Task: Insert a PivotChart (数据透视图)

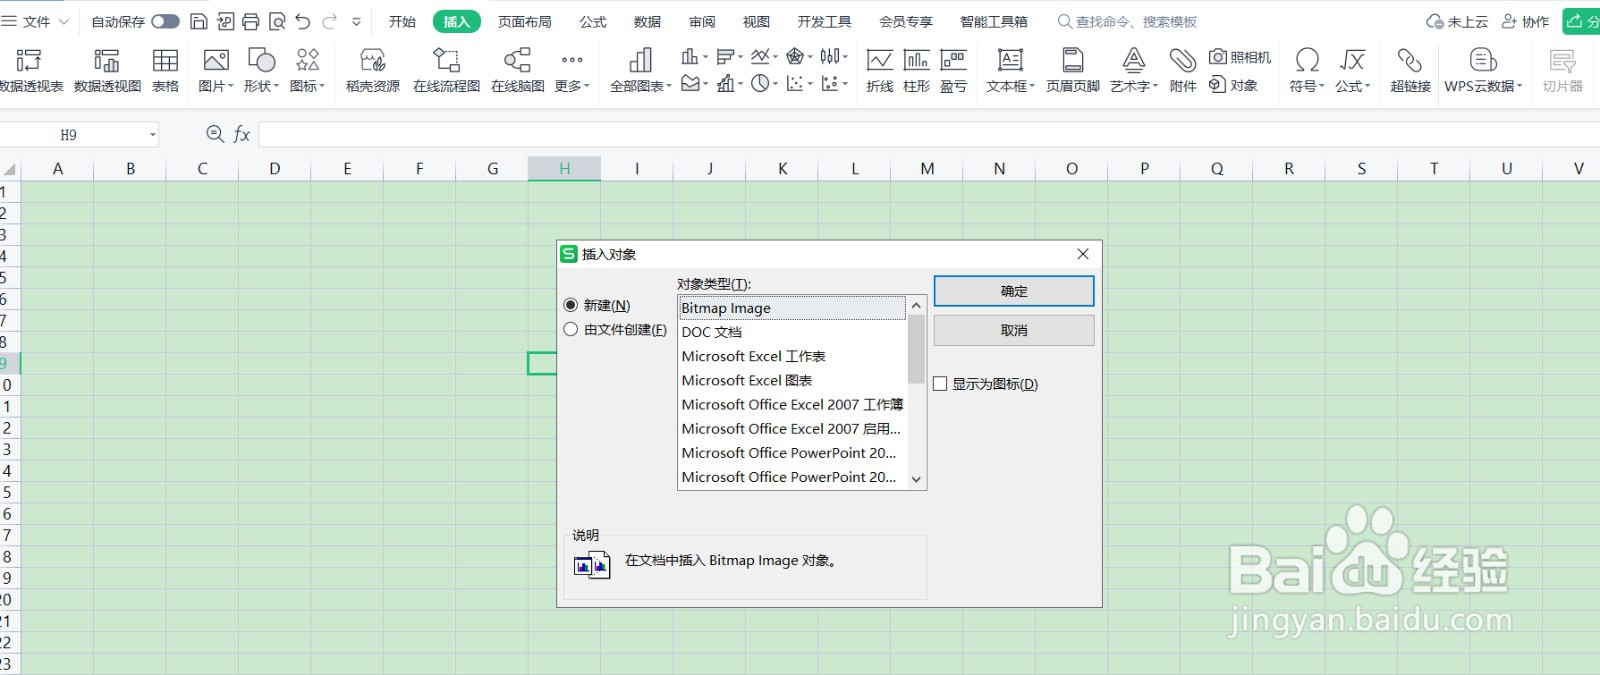Action: (107, 71)
